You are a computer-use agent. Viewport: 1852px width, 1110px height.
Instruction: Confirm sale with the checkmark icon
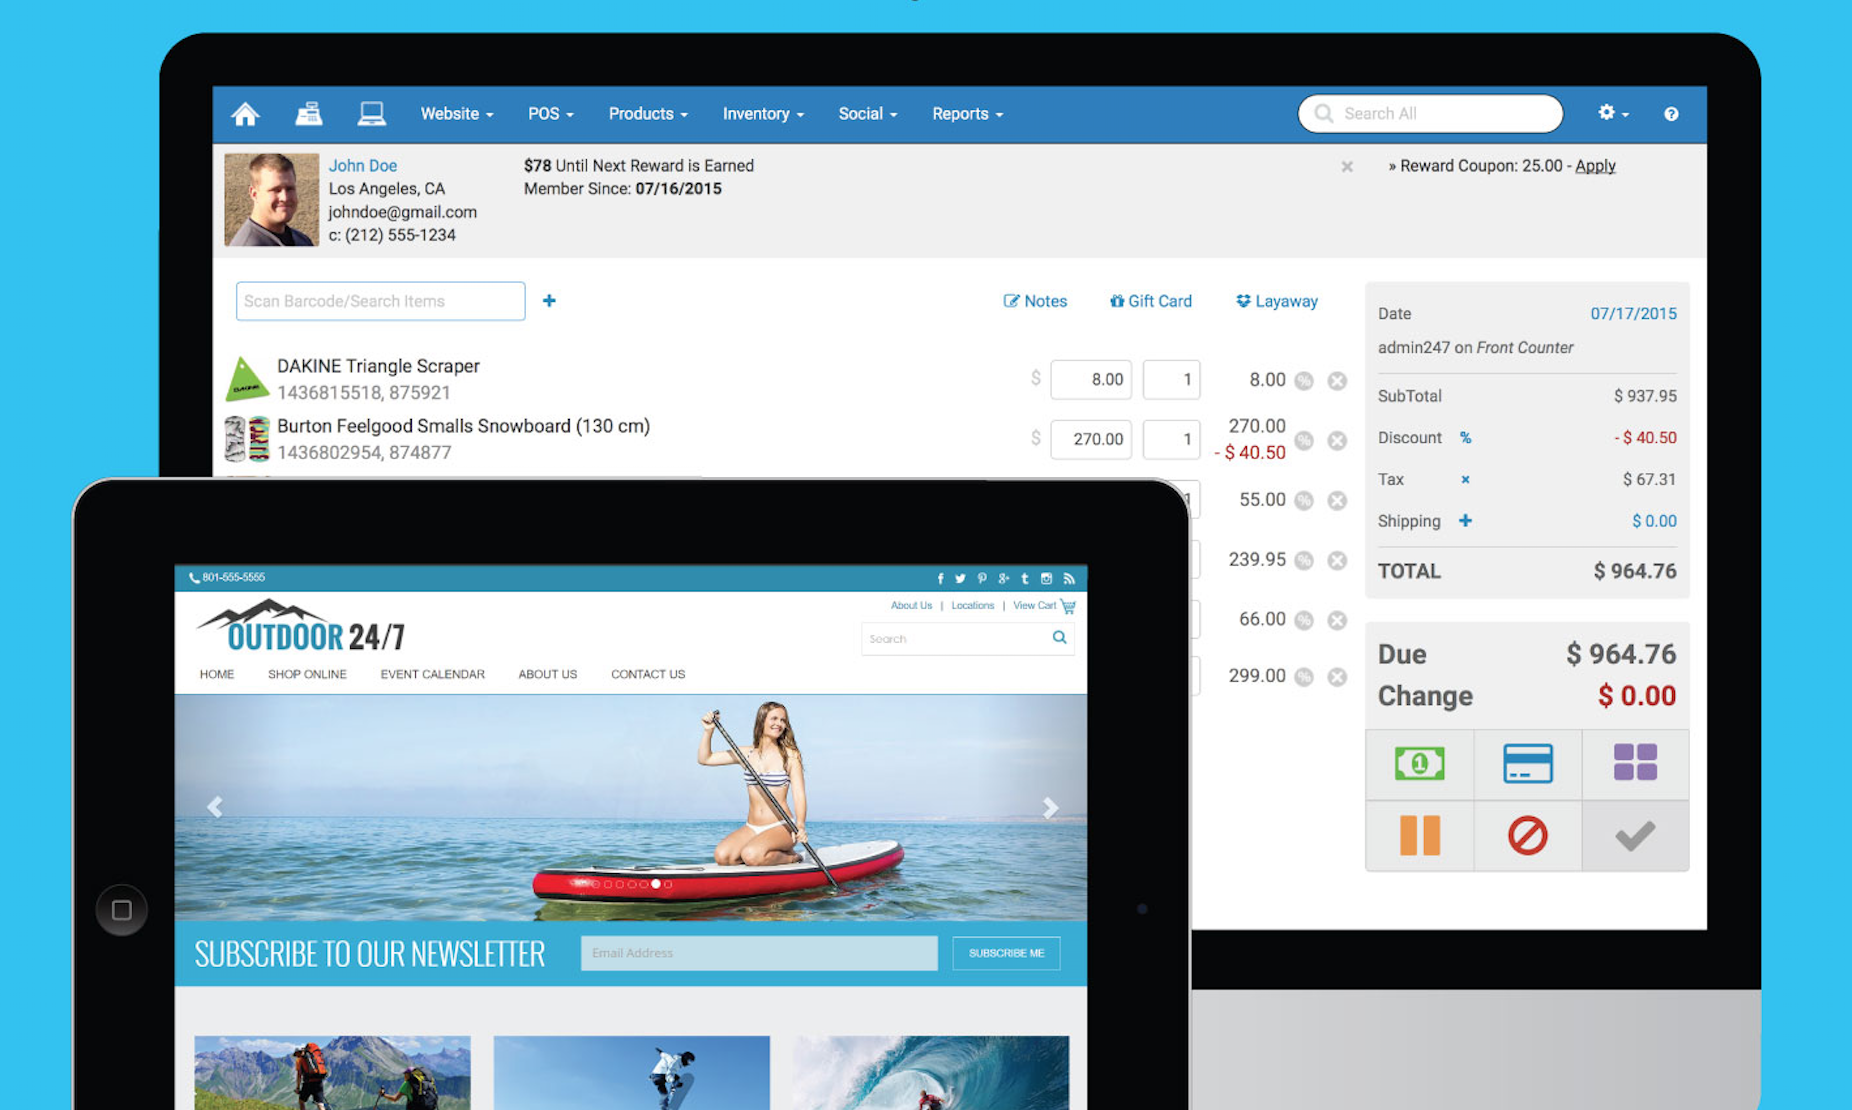1635,835
